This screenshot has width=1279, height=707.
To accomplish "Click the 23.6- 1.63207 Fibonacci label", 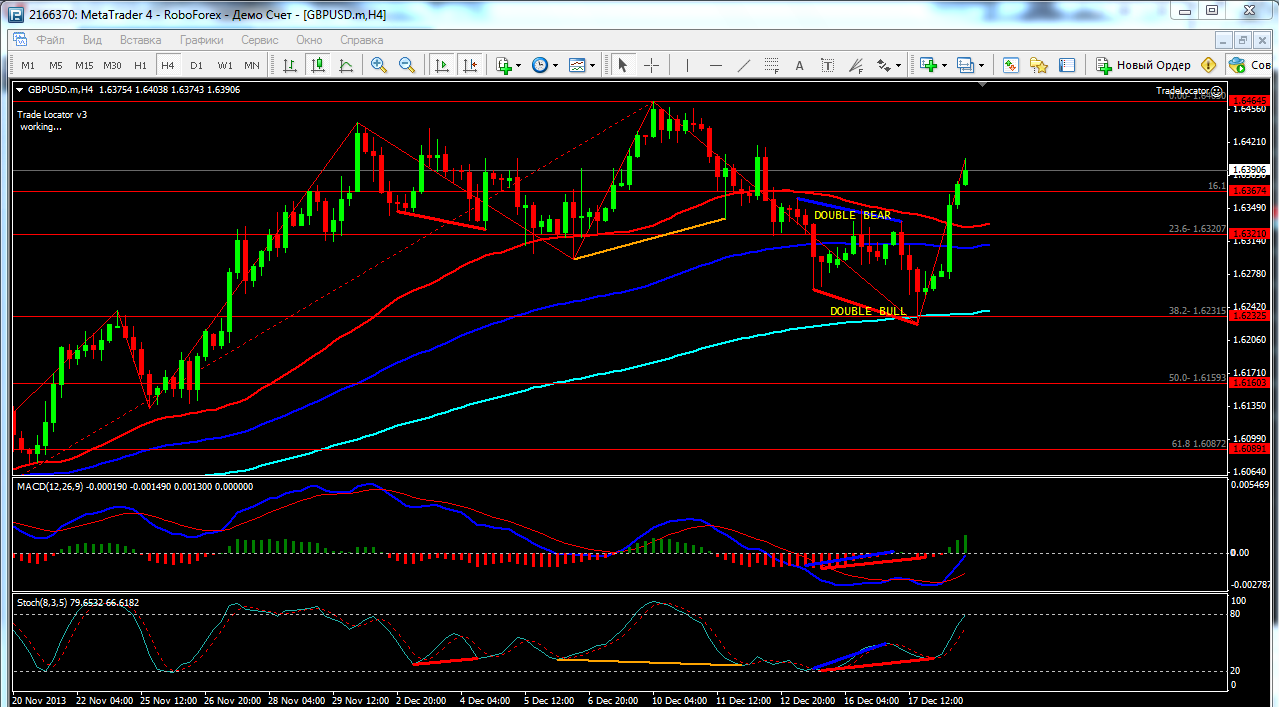I will [x=1197, y=229].
